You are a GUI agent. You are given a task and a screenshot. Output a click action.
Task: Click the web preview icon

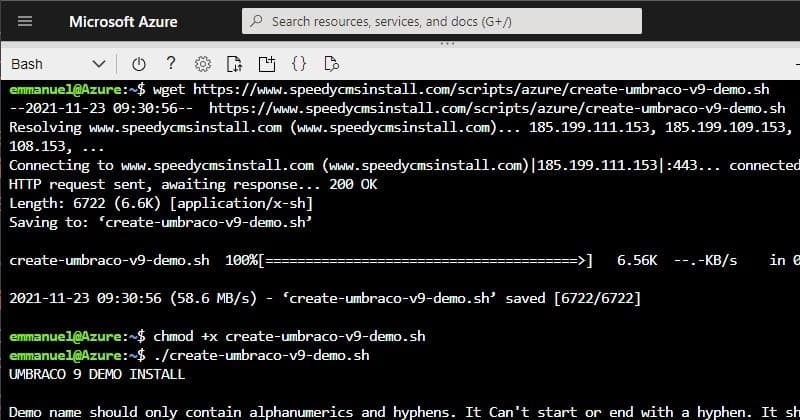click(331, 64)
